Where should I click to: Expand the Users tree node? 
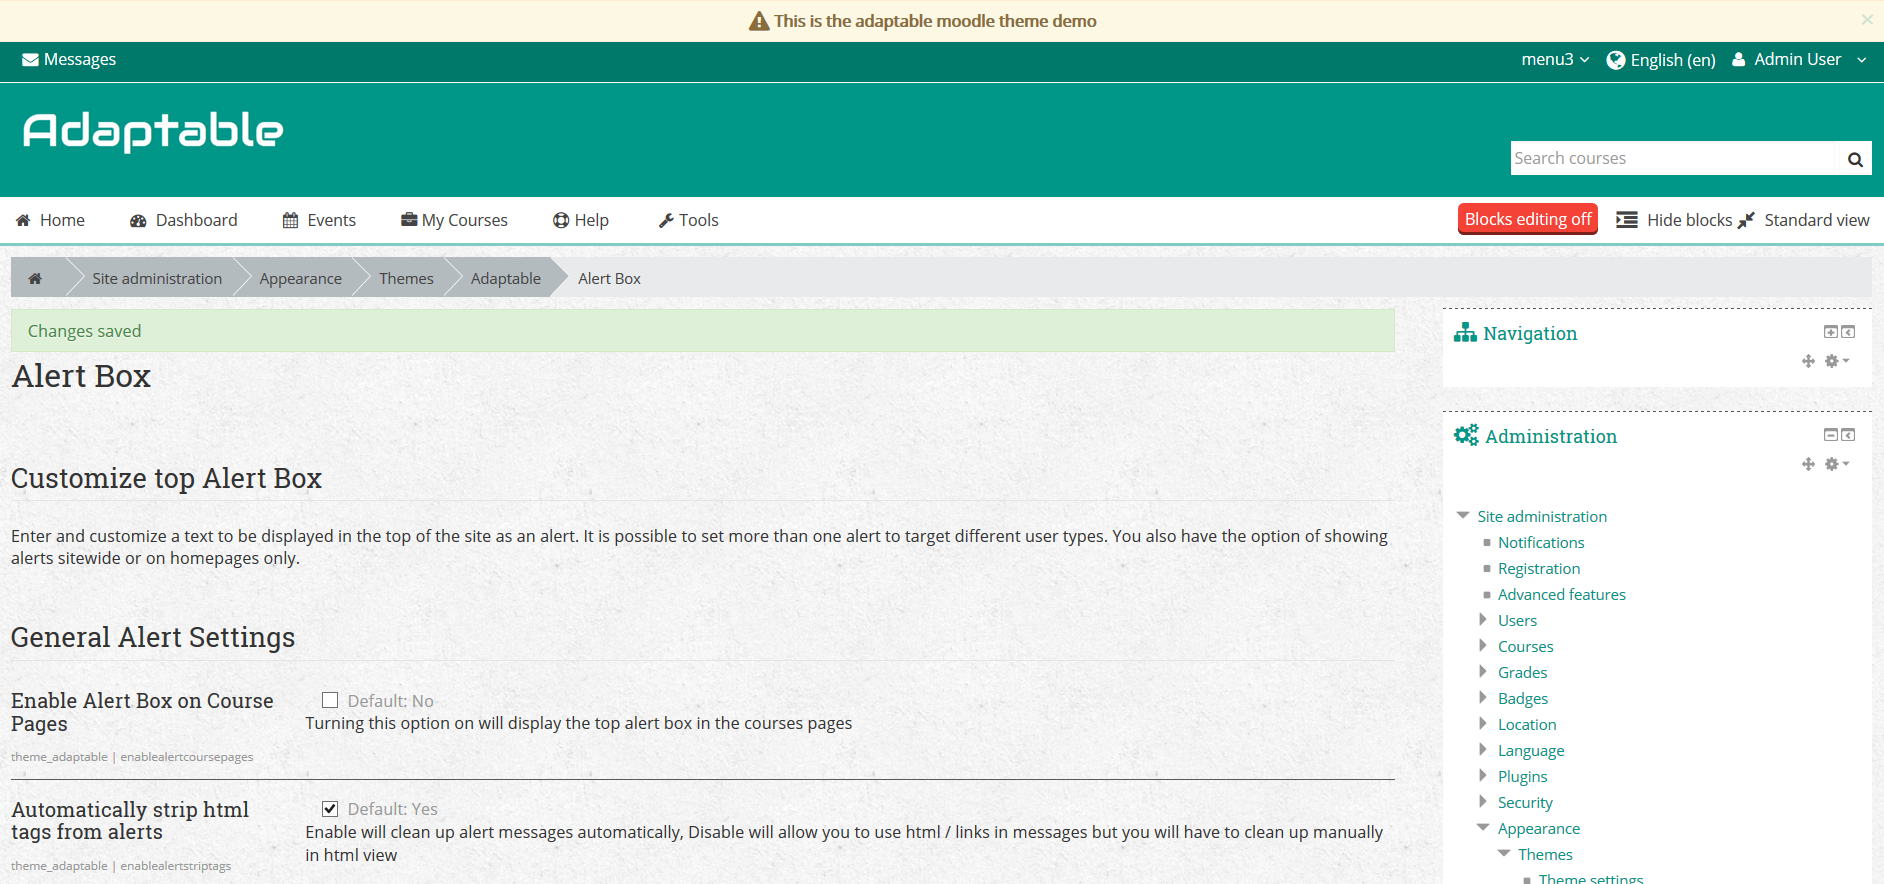pos(1483,620)
